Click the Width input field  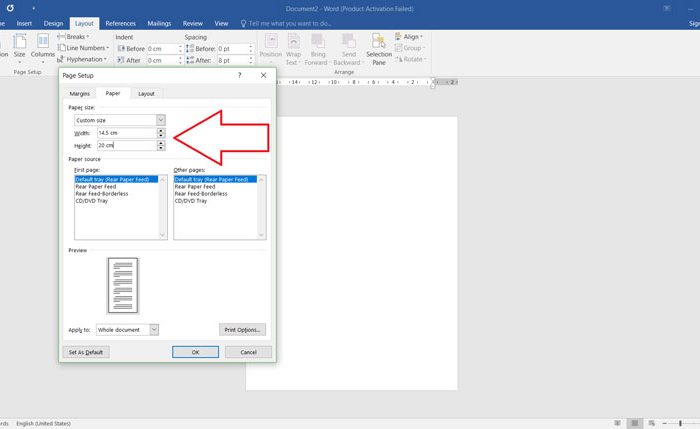click(127, 133)
